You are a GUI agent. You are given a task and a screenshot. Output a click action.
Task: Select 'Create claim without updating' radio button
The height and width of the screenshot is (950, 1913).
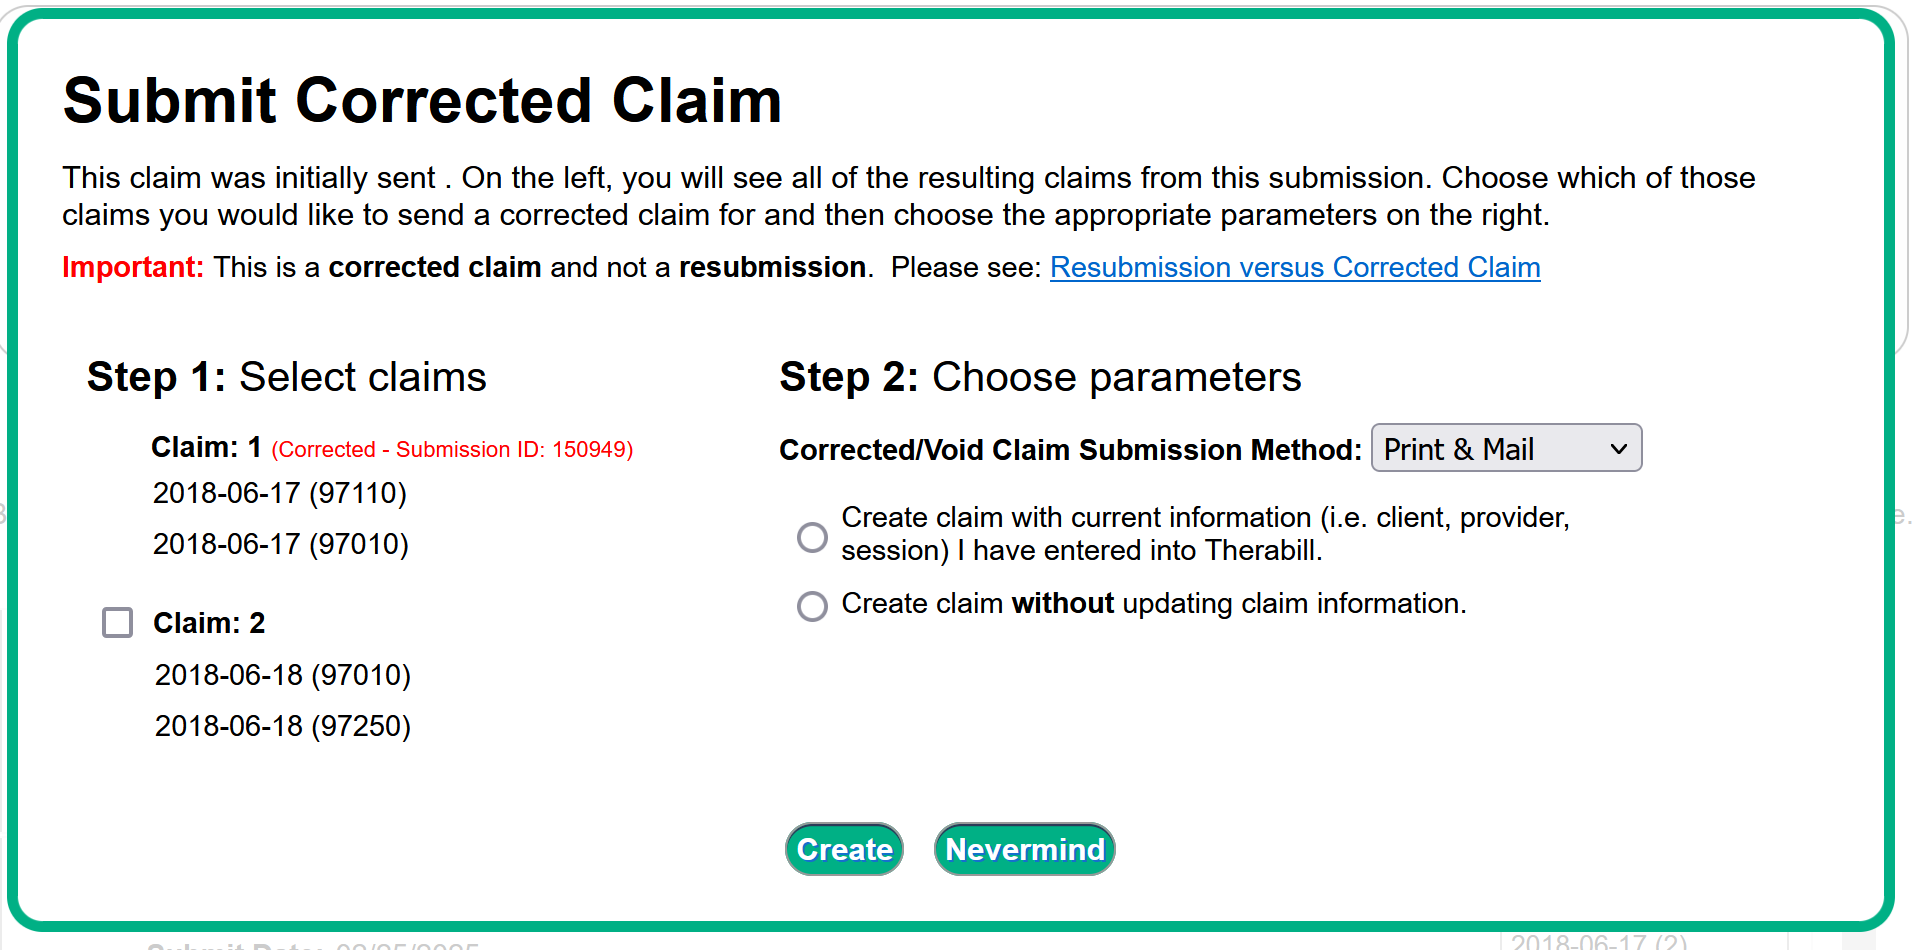(x=812, y=606)
